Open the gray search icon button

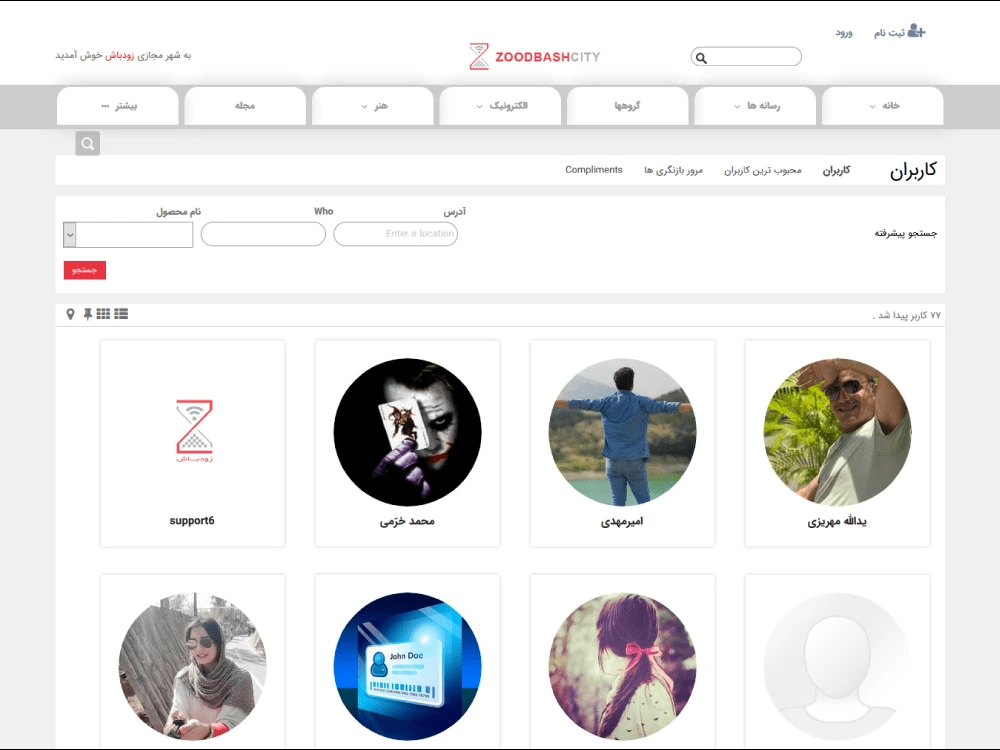coord(87,143)
